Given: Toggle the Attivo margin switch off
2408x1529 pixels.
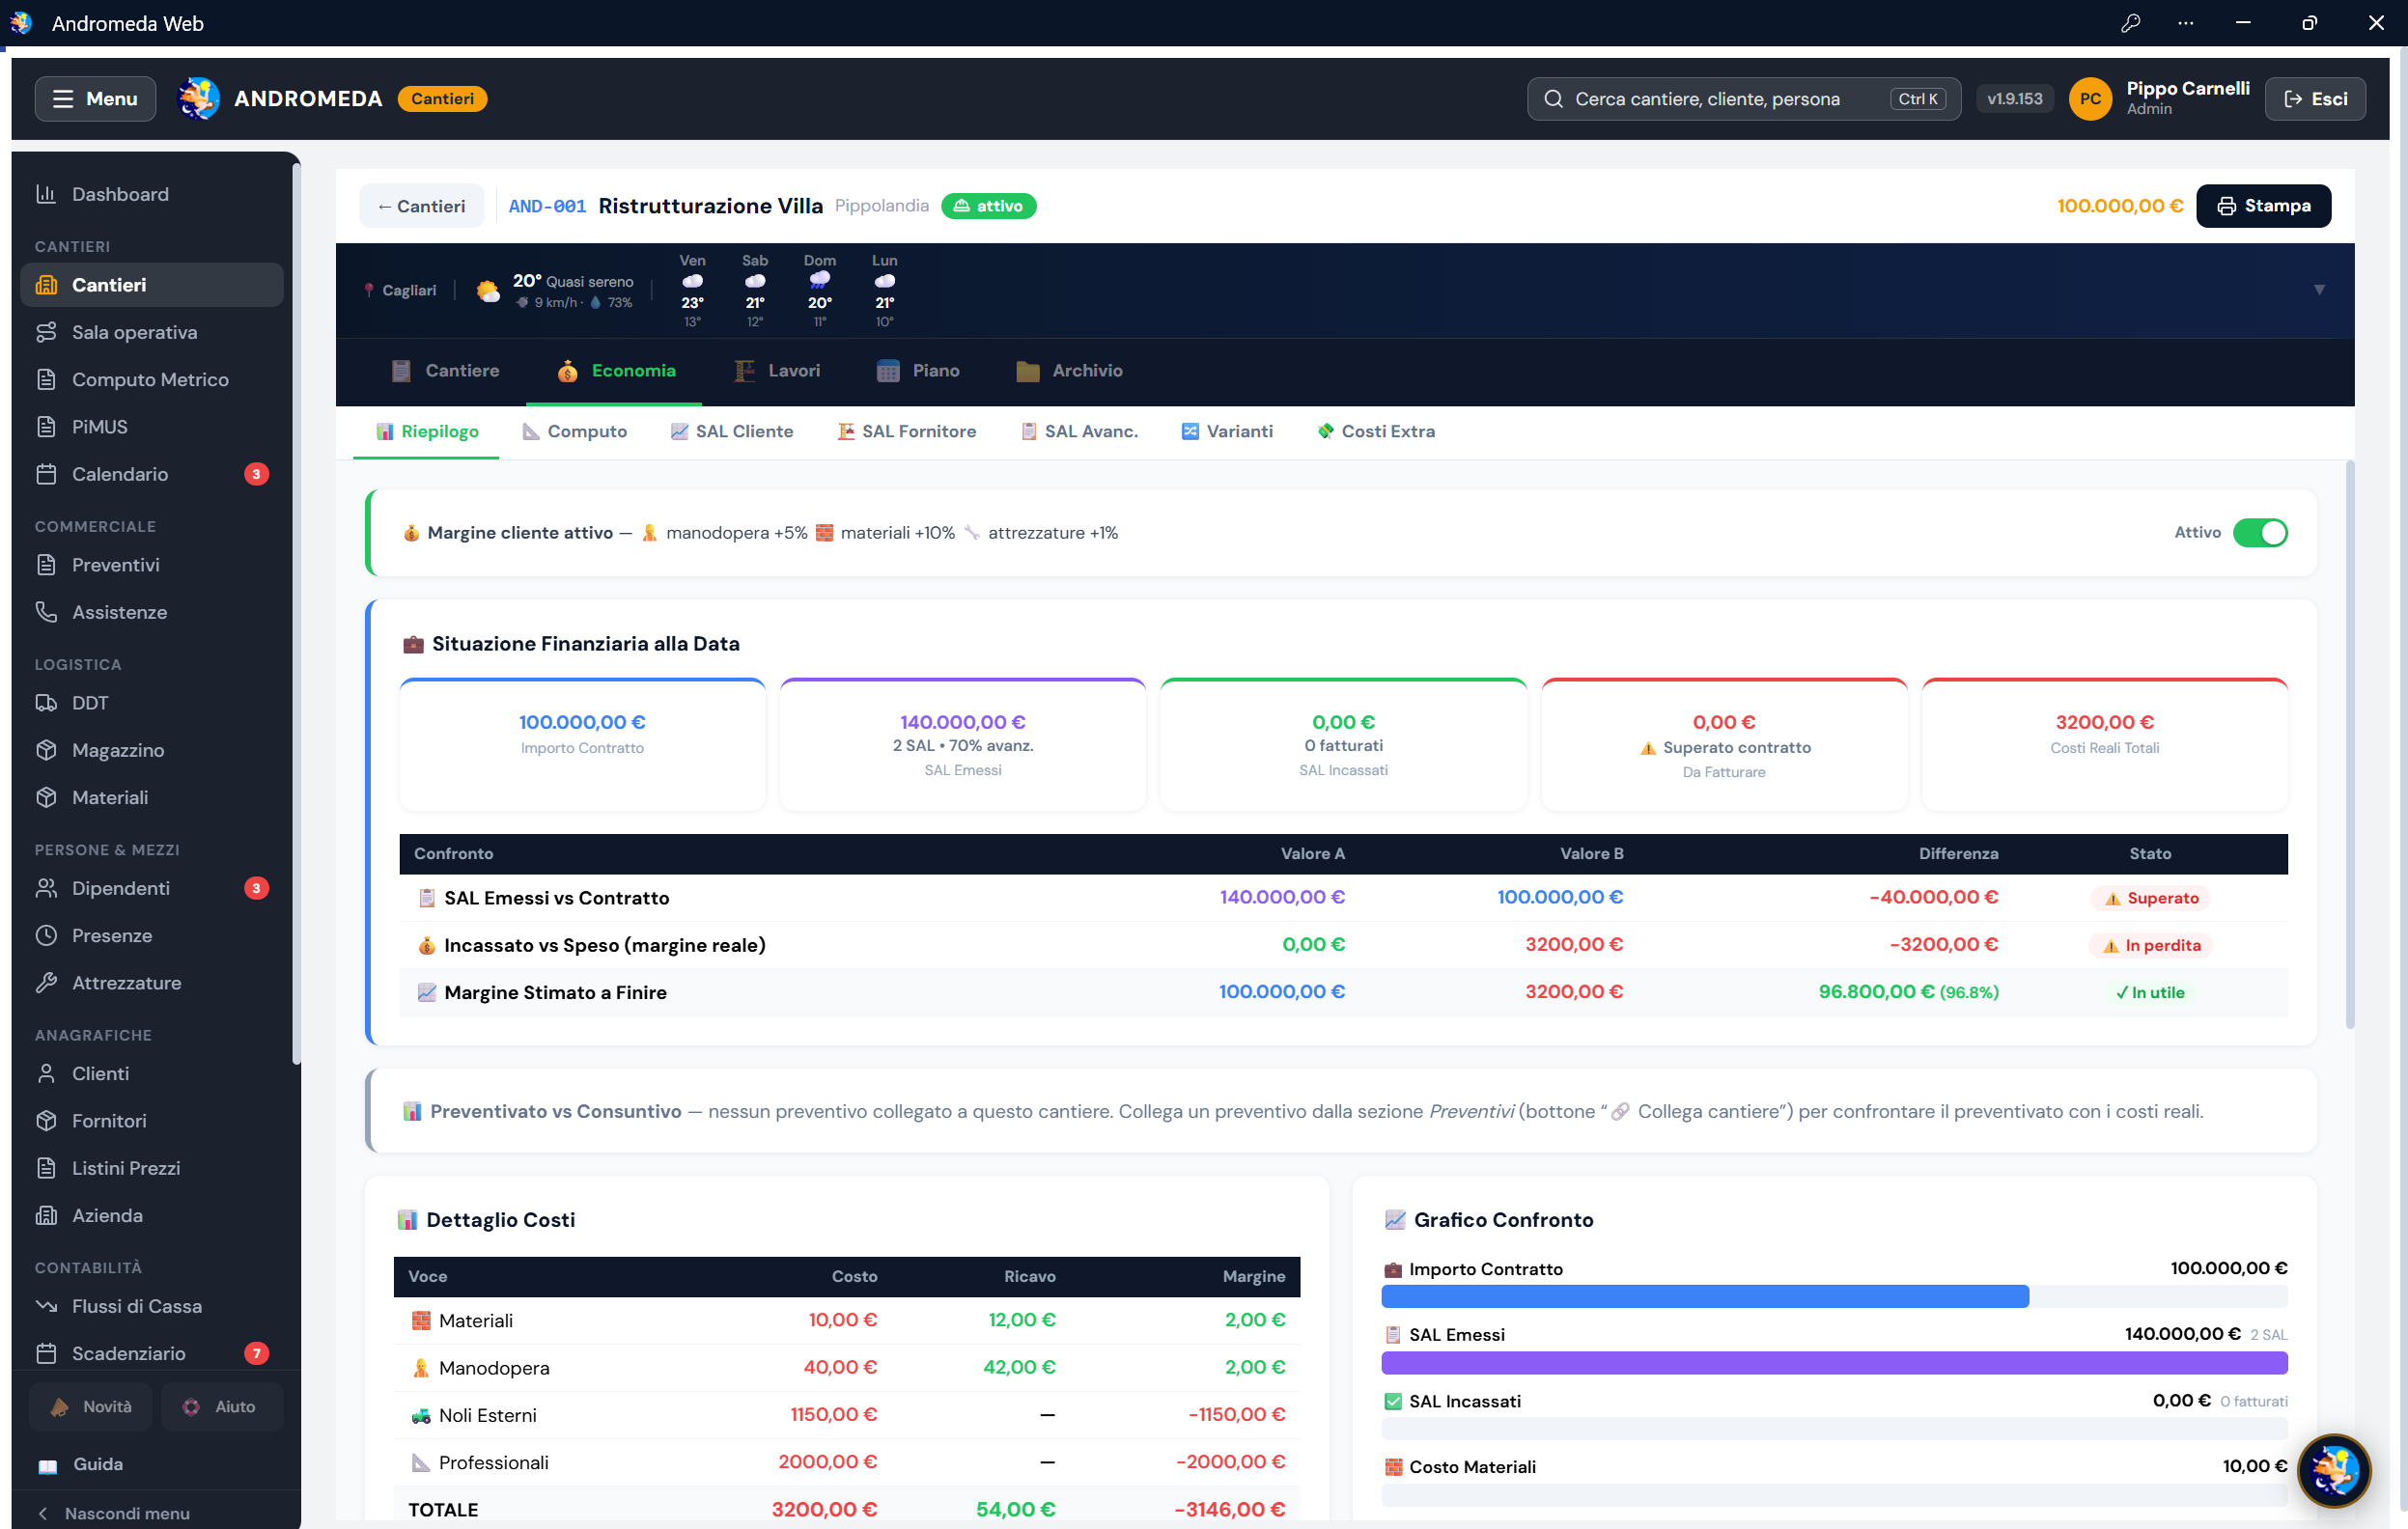Looking at the screenshot, I should (2260, 533).
